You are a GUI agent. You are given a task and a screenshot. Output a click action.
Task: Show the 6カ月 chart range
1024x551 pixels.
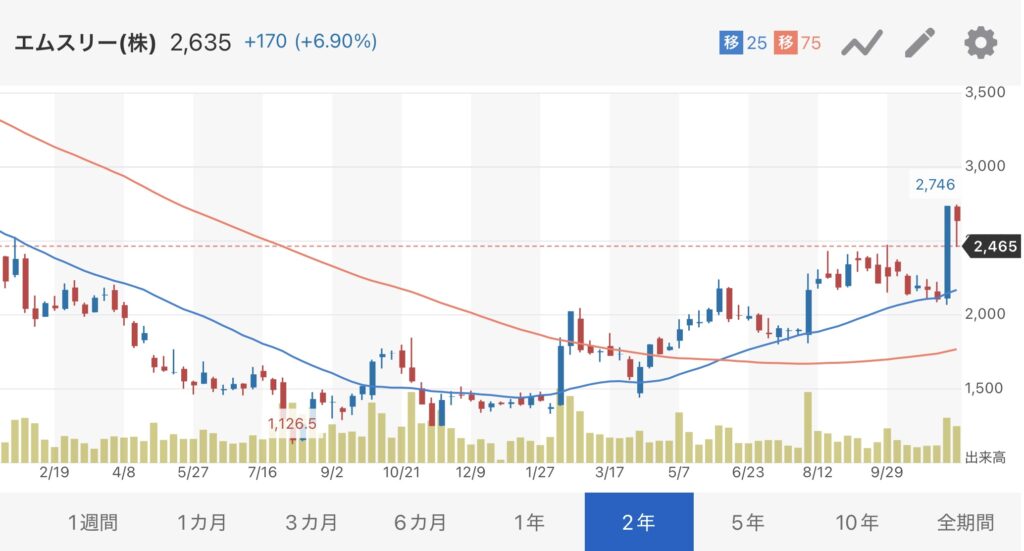420,522
